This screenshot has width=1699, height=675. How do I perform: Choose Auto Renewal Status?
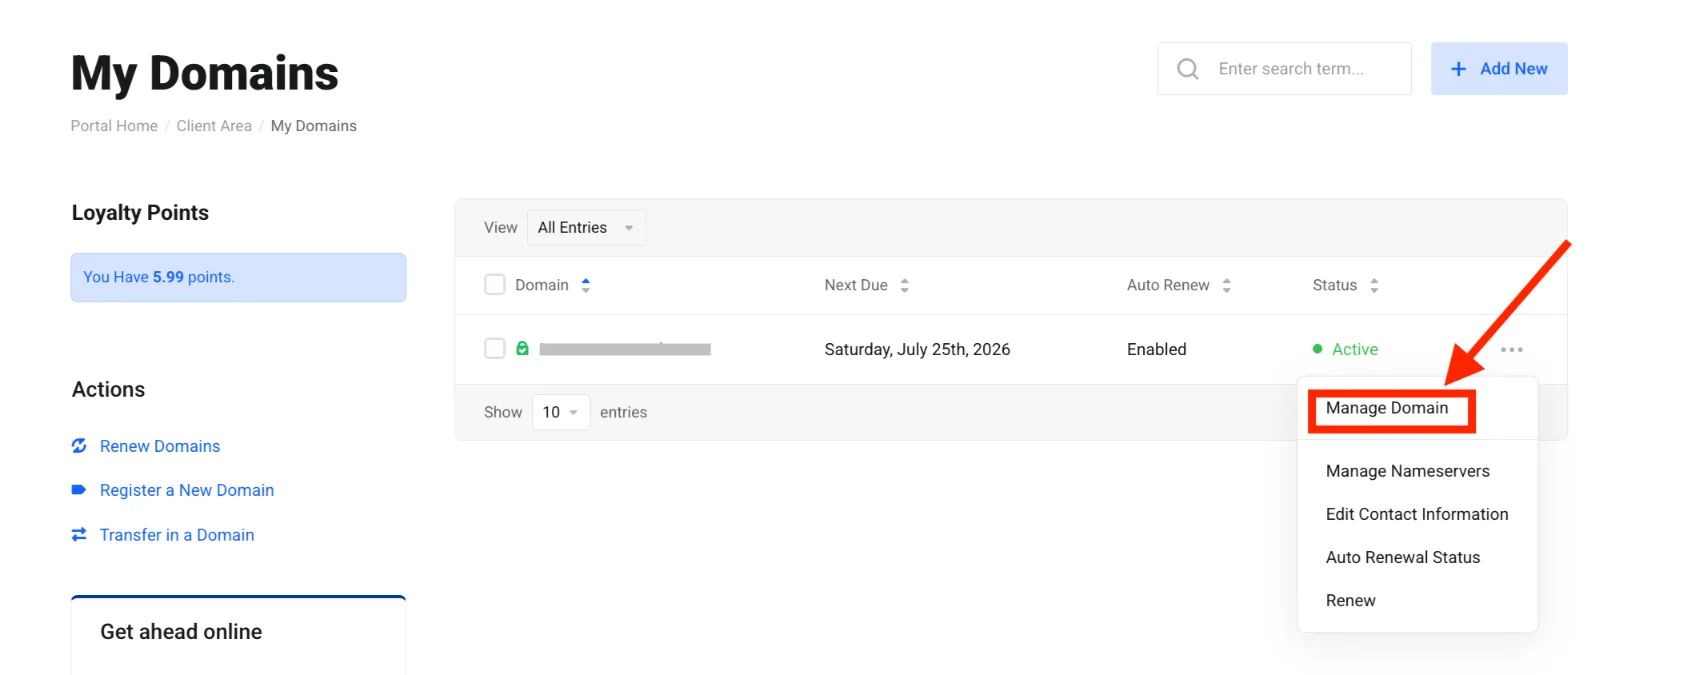point(1402,557)
